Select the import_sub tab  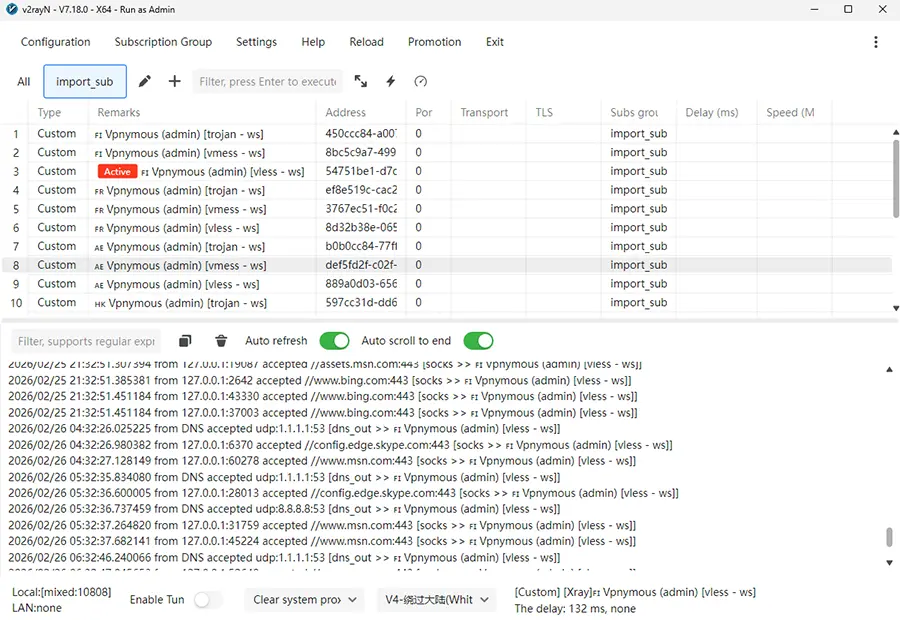pyautogui.click(x=84, y=81)
